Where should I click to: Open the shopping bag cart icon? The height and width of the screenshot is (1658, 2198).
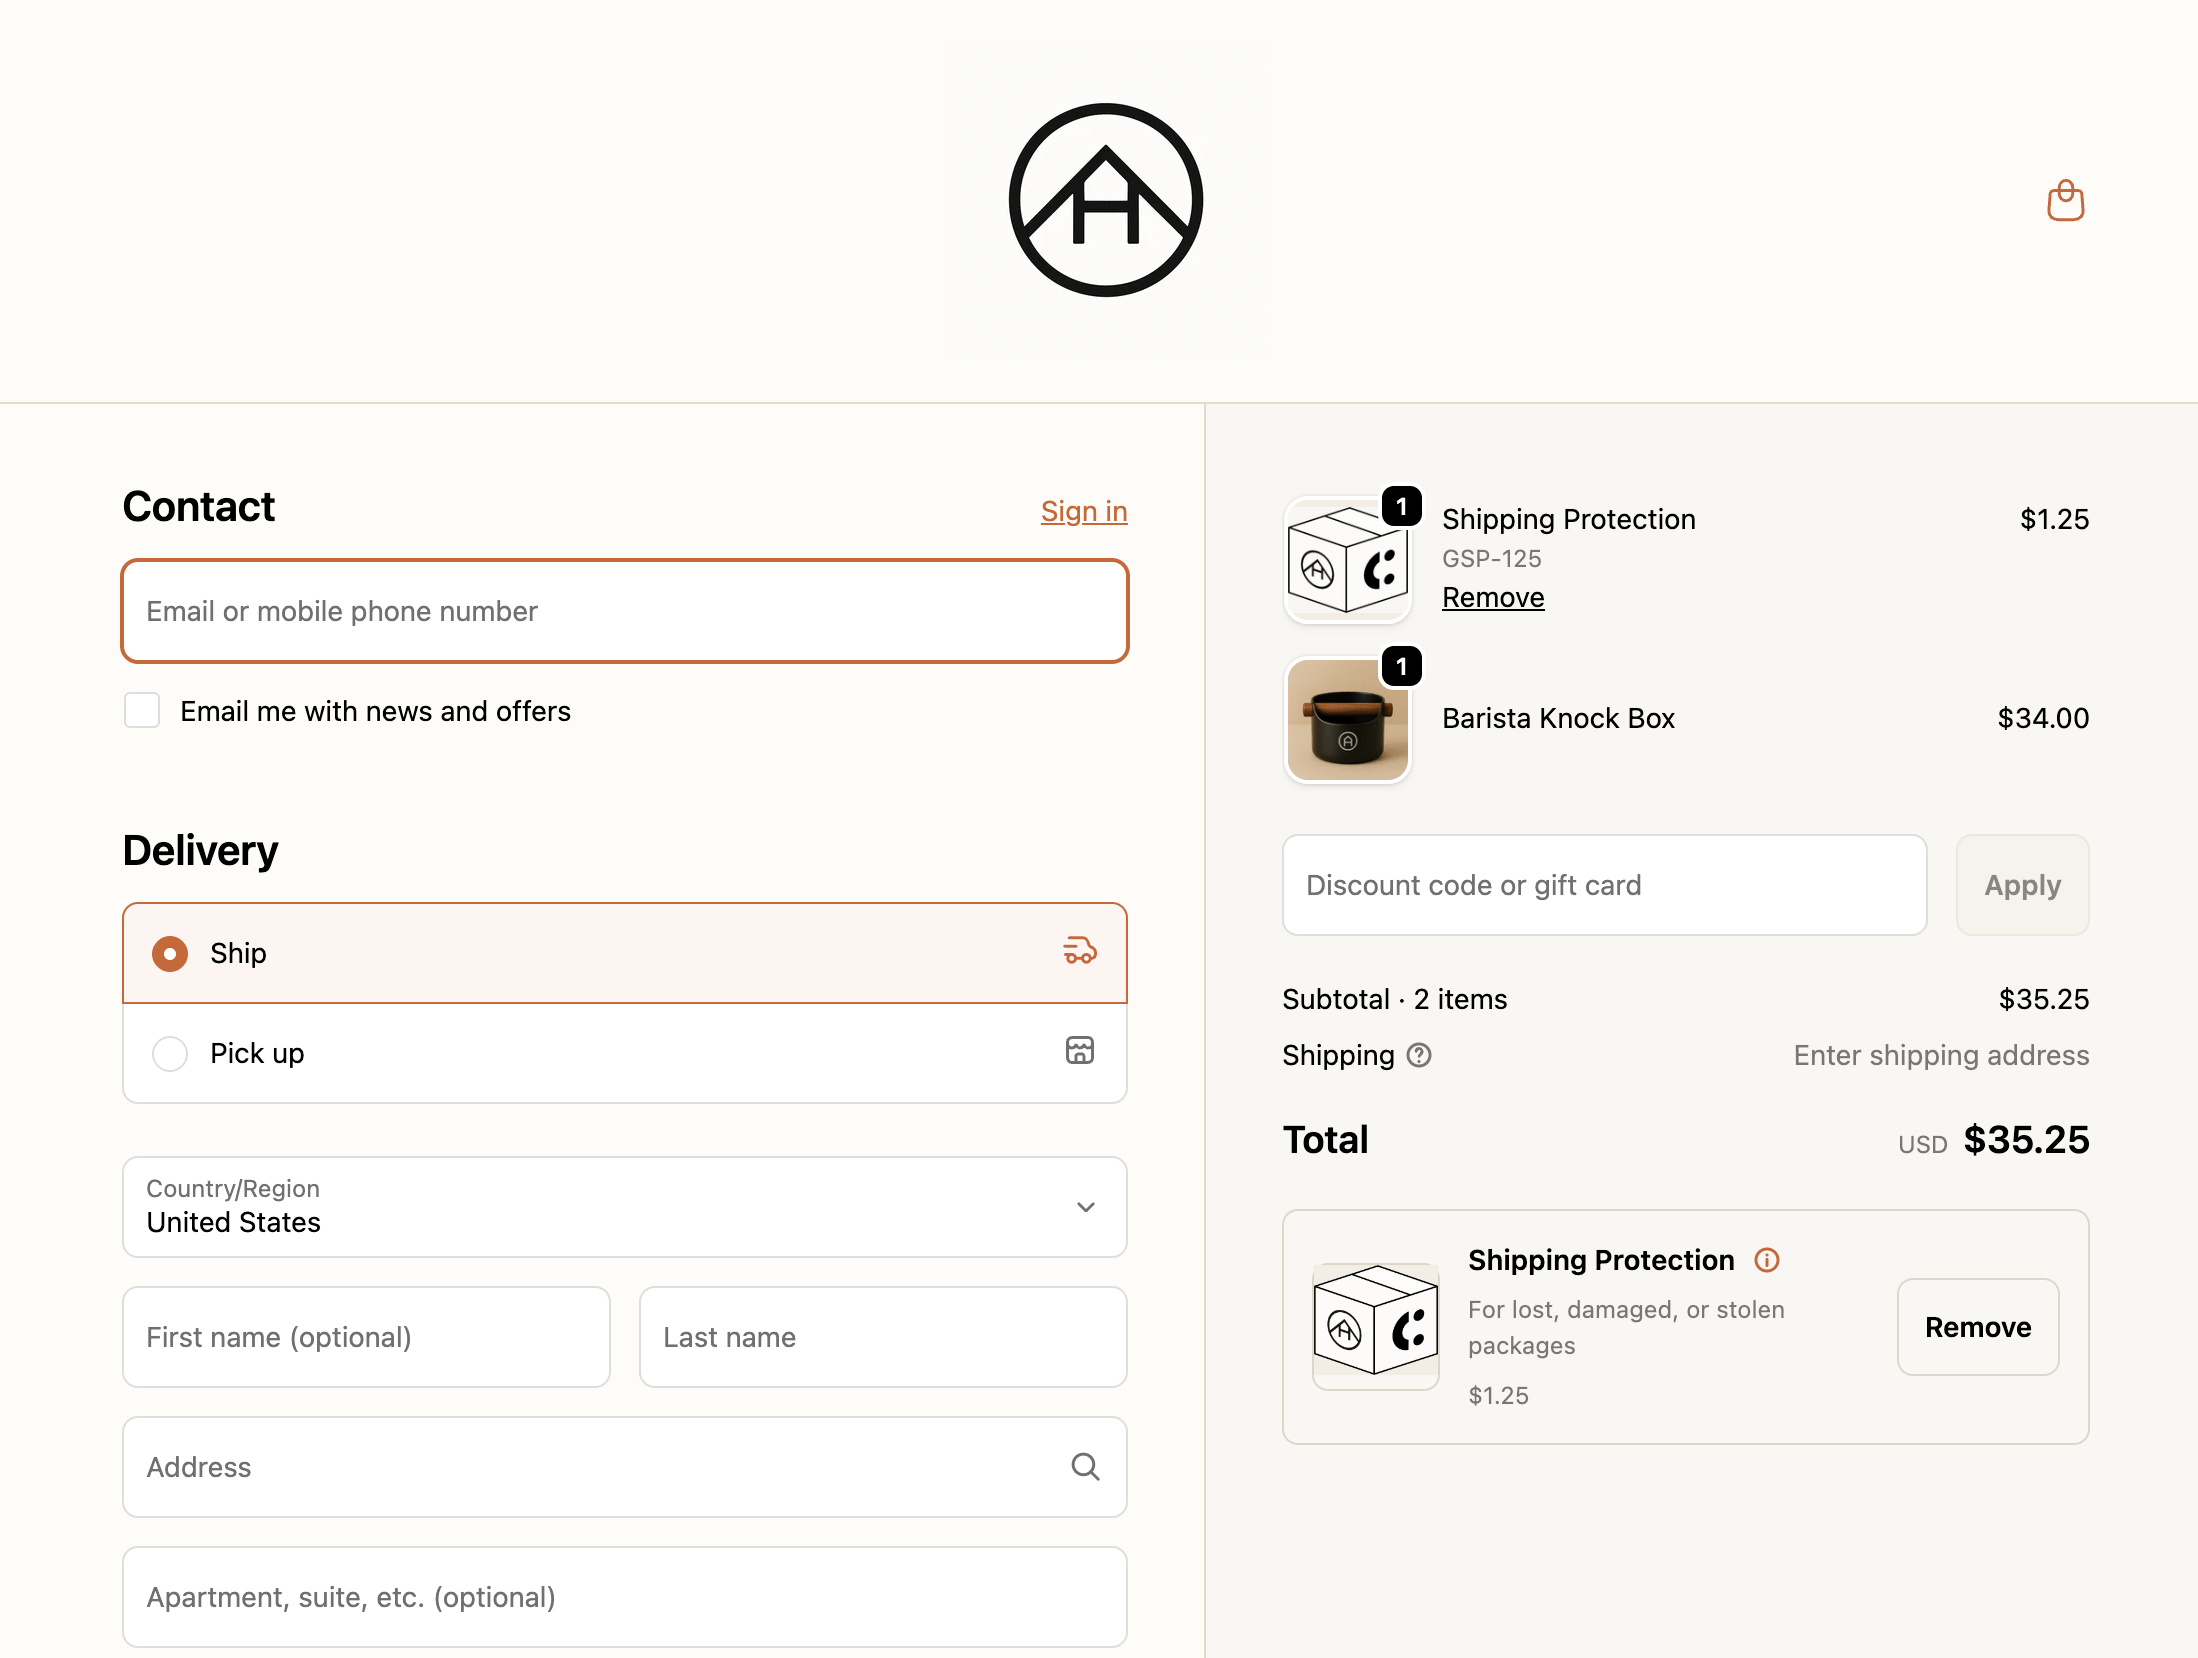[2065, 201]
